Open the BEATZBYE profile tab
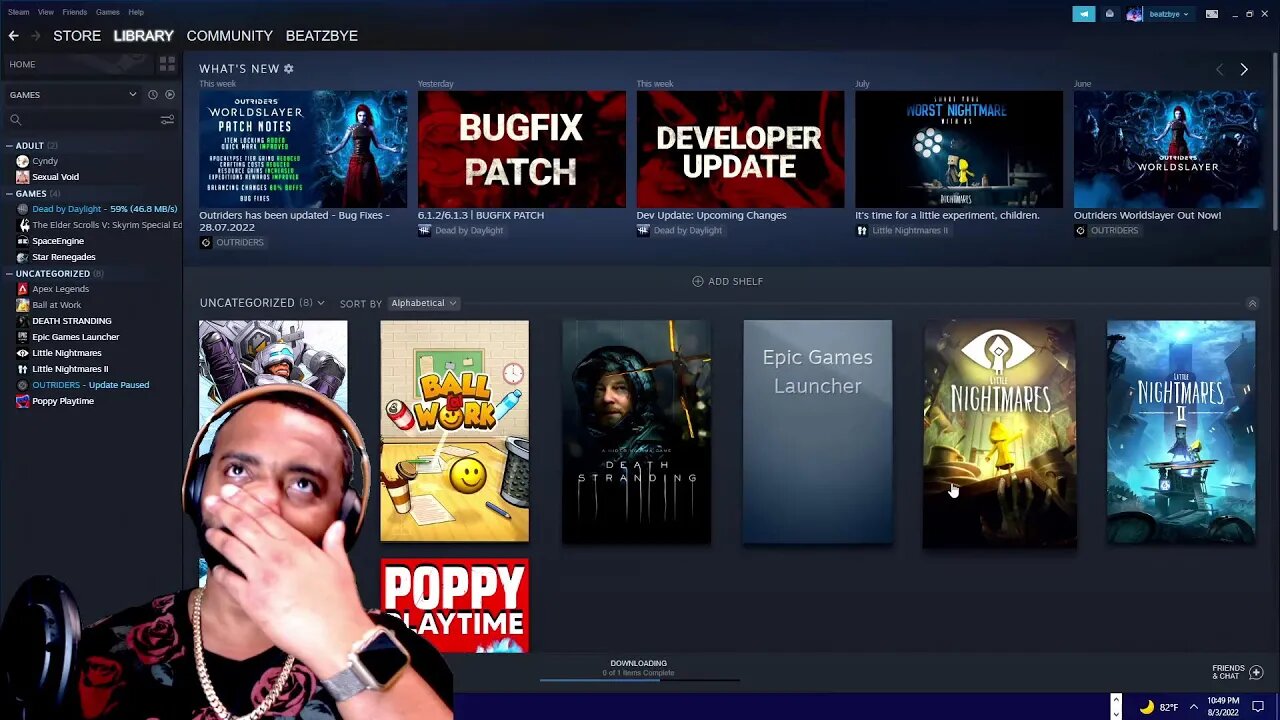The image size is (1280, 720). coord(322,36)
